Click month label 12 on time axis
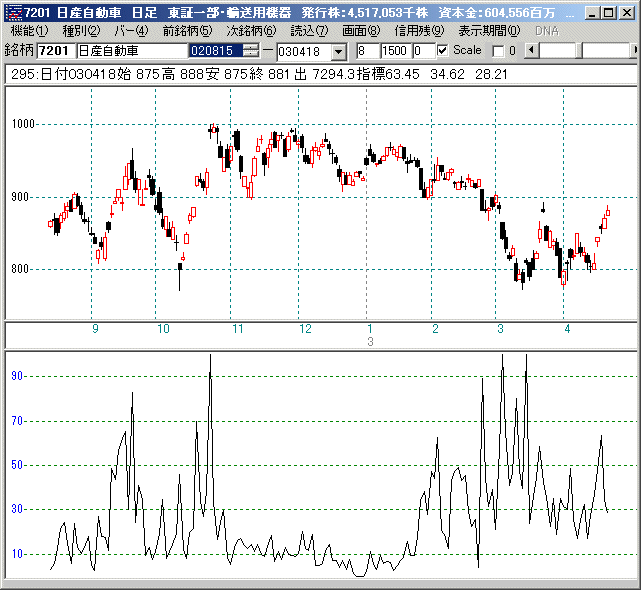The width and height of the screenshot is (641, 590). point(306,329)
